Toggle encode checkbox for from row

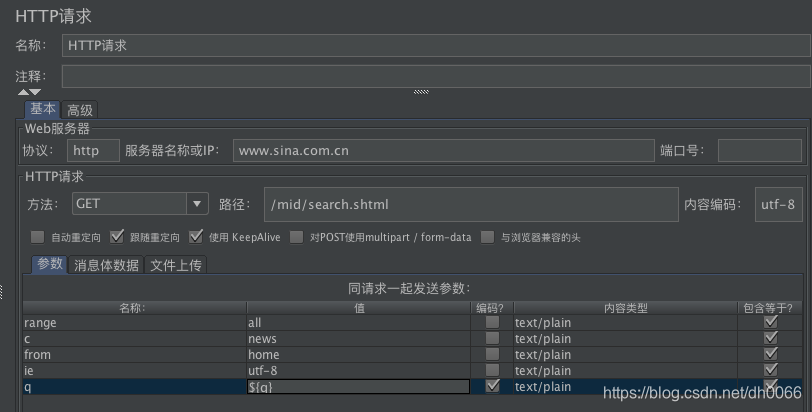[x=492, y=354]
